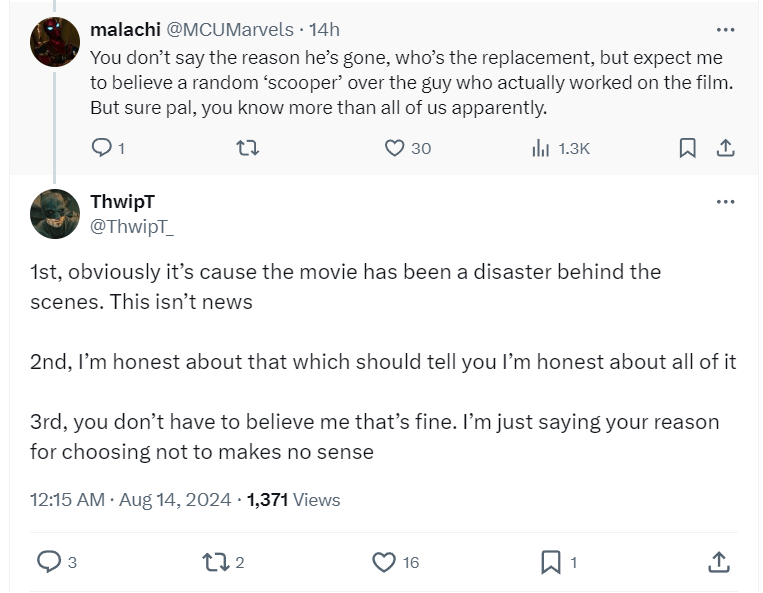Reply to malachi's tweet
This screenshot has height=593, width=763.
coord(102,148)
